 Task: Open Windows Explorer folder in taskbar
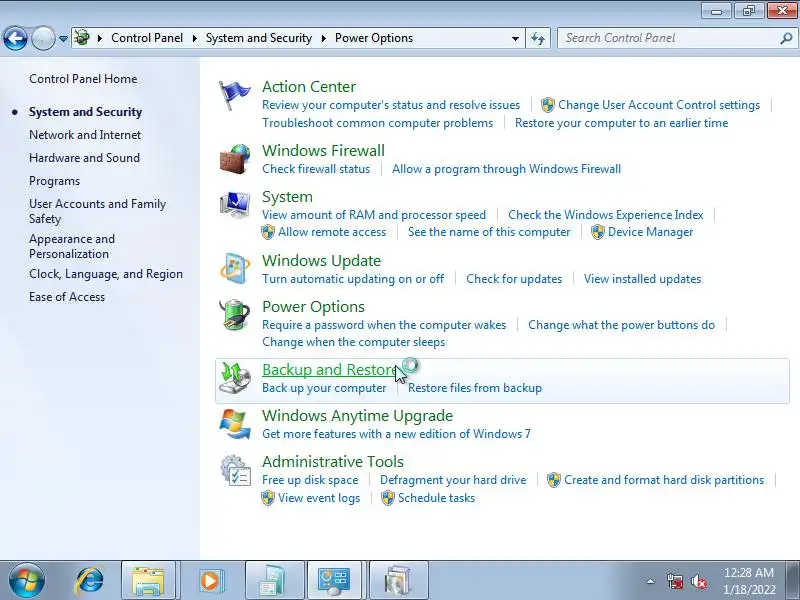tap(148, 581)
